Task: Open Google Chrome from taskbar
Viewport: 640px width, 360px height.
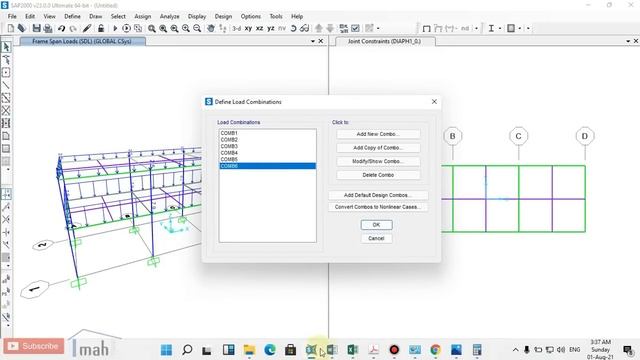Action: [x=436, y=350]
